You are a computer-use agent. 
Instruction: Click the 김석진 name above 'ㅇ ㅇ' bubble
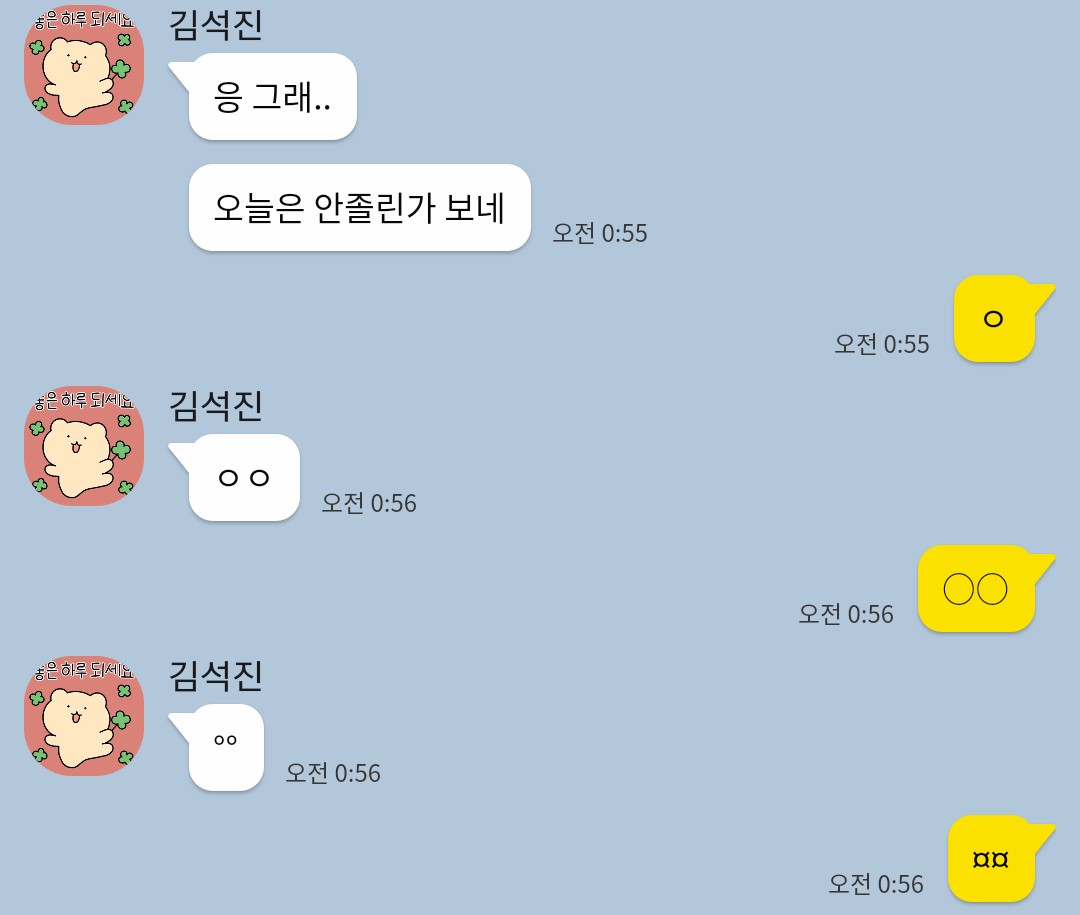[x=216, y=406]
